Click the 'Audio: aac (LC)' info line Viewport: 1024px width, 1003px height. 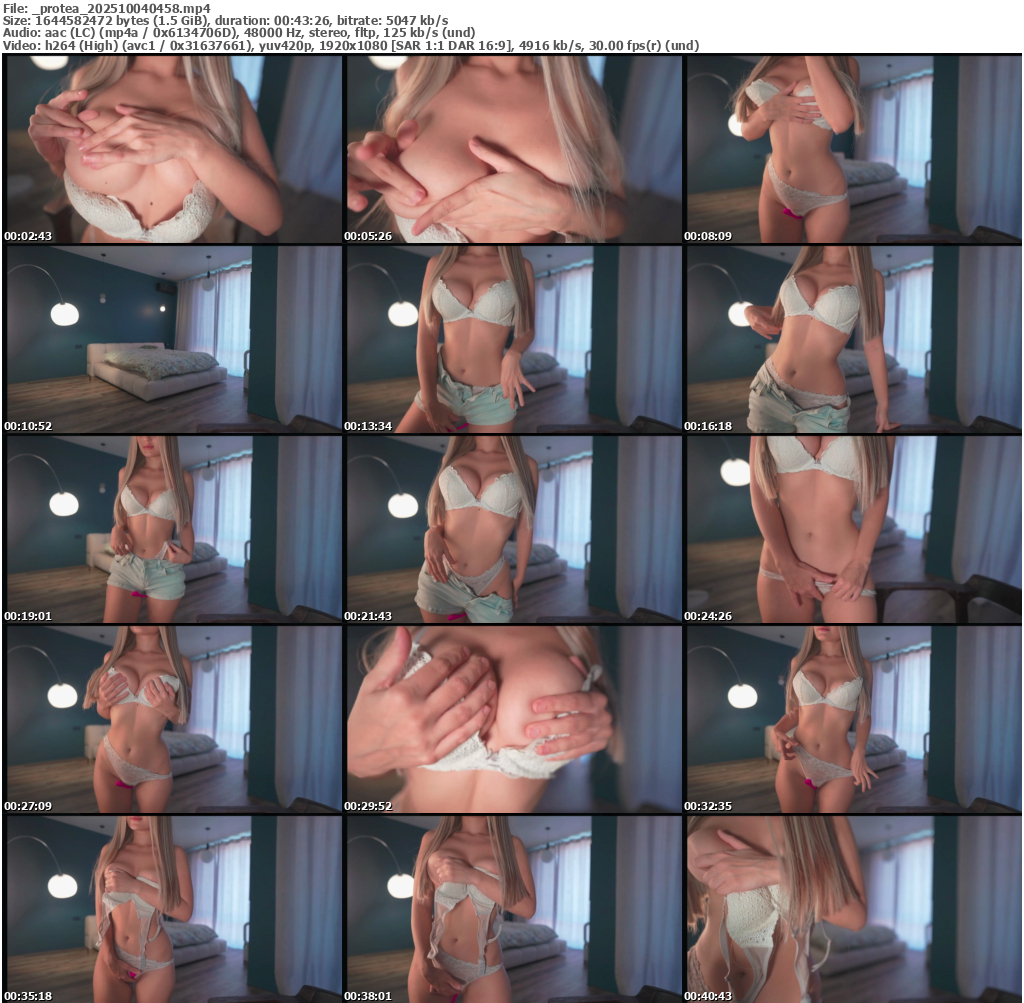coord(239,33)
